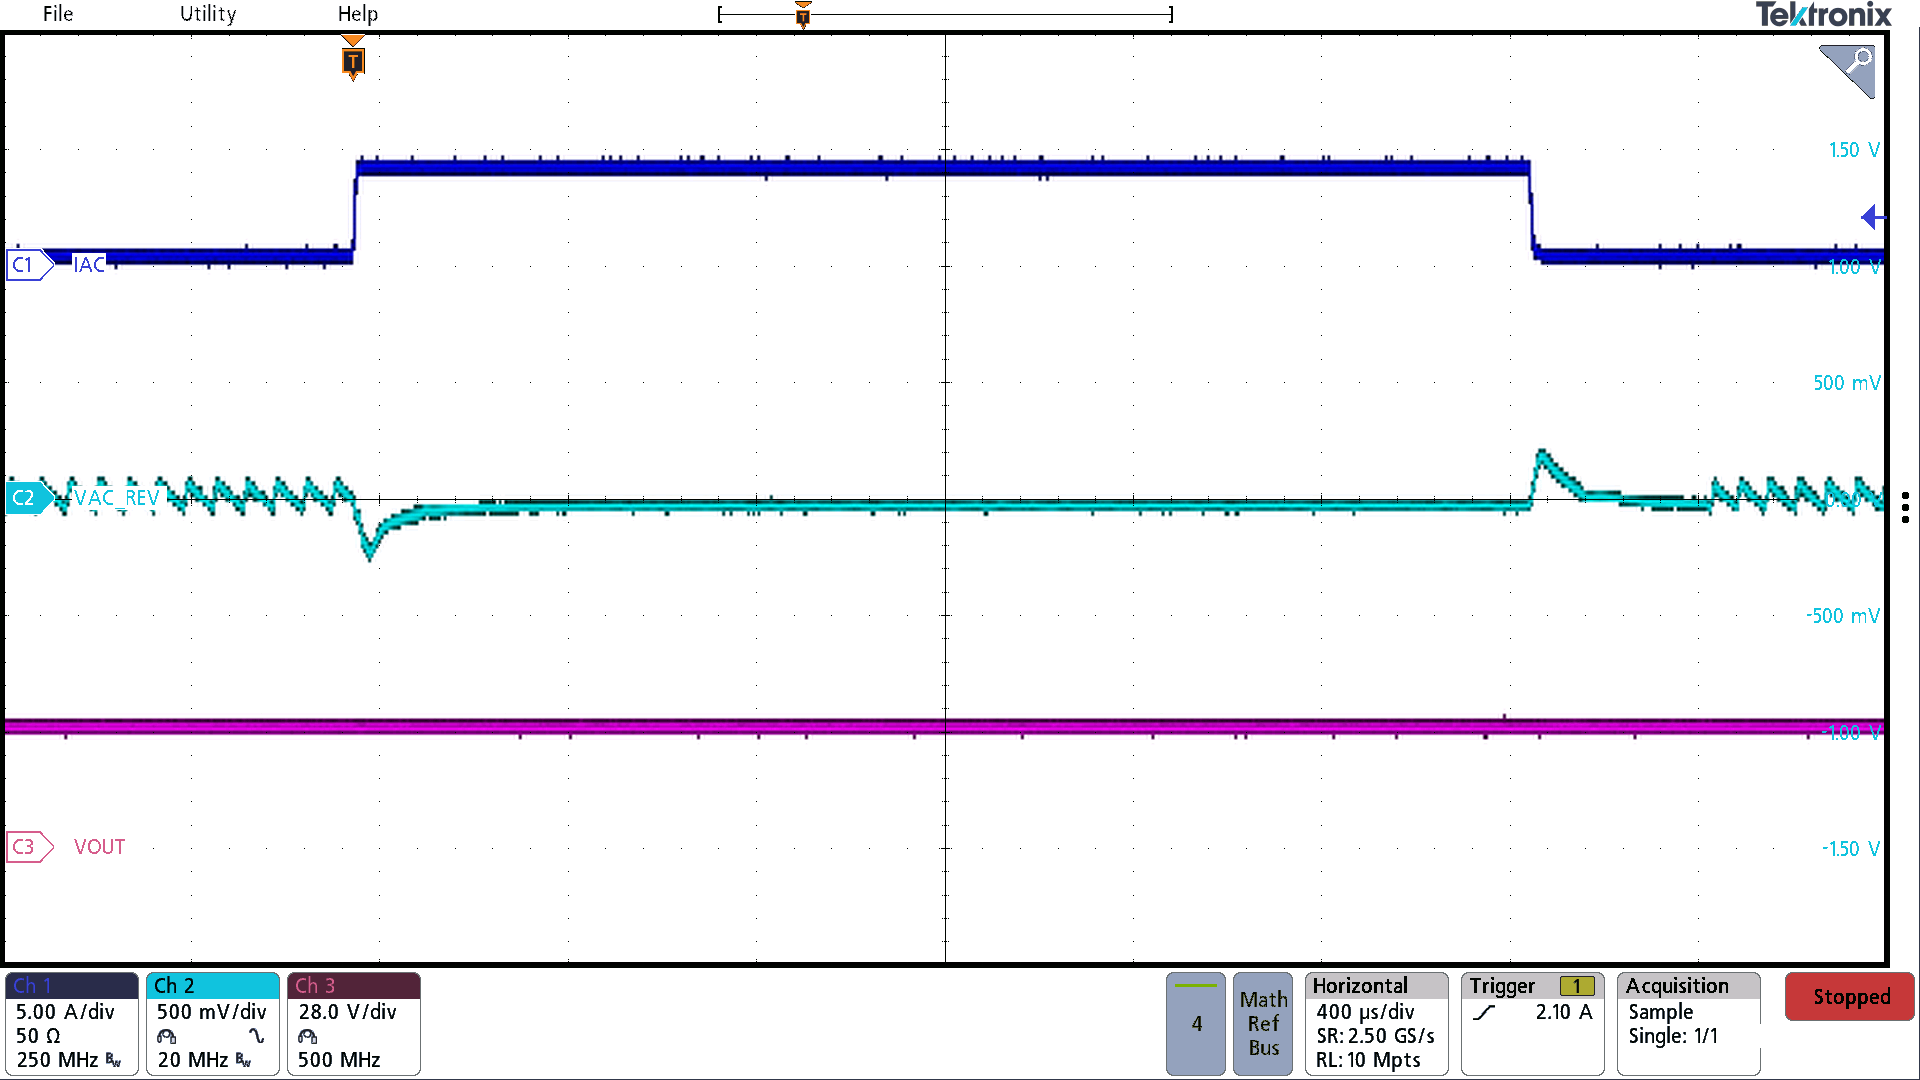Expand the C3 VOUT channel flyout
1920x1080 pixels.
30,846
